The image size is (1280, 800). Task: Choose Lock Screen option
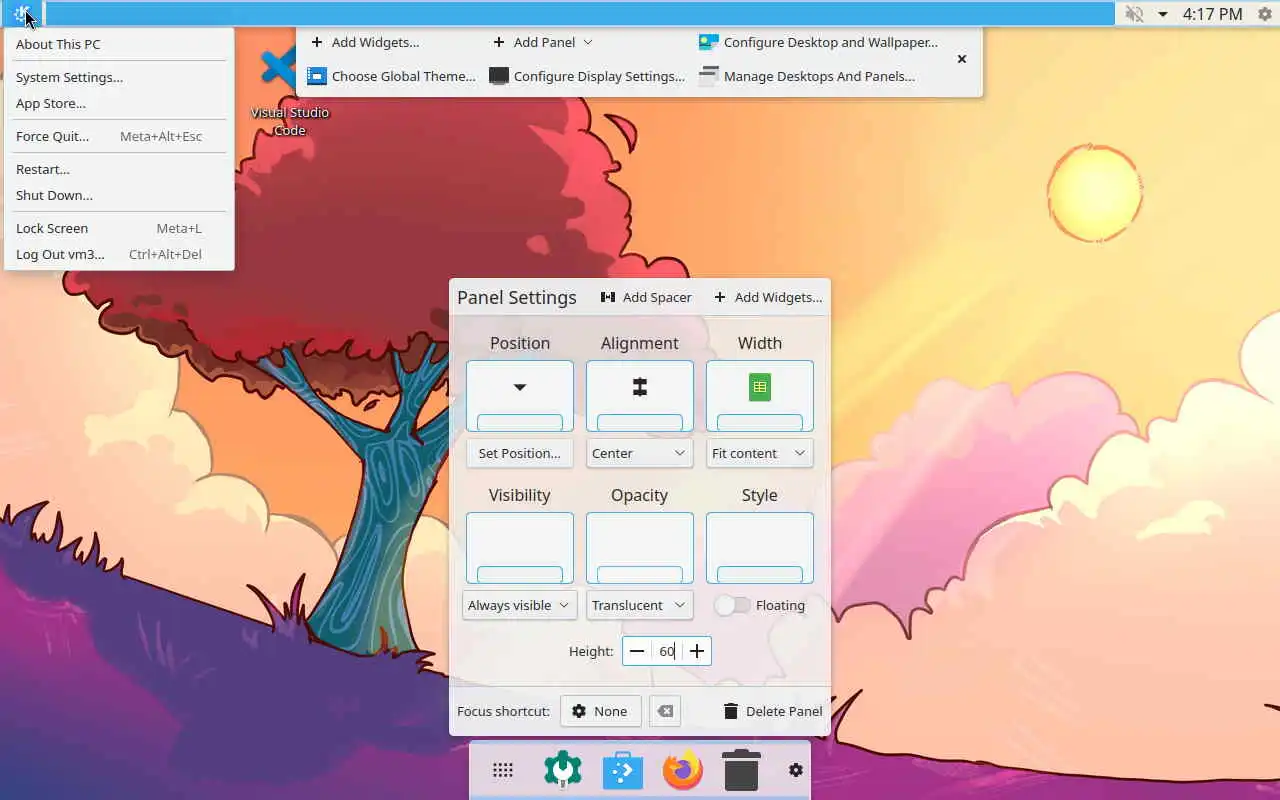[x=119, y=228]
